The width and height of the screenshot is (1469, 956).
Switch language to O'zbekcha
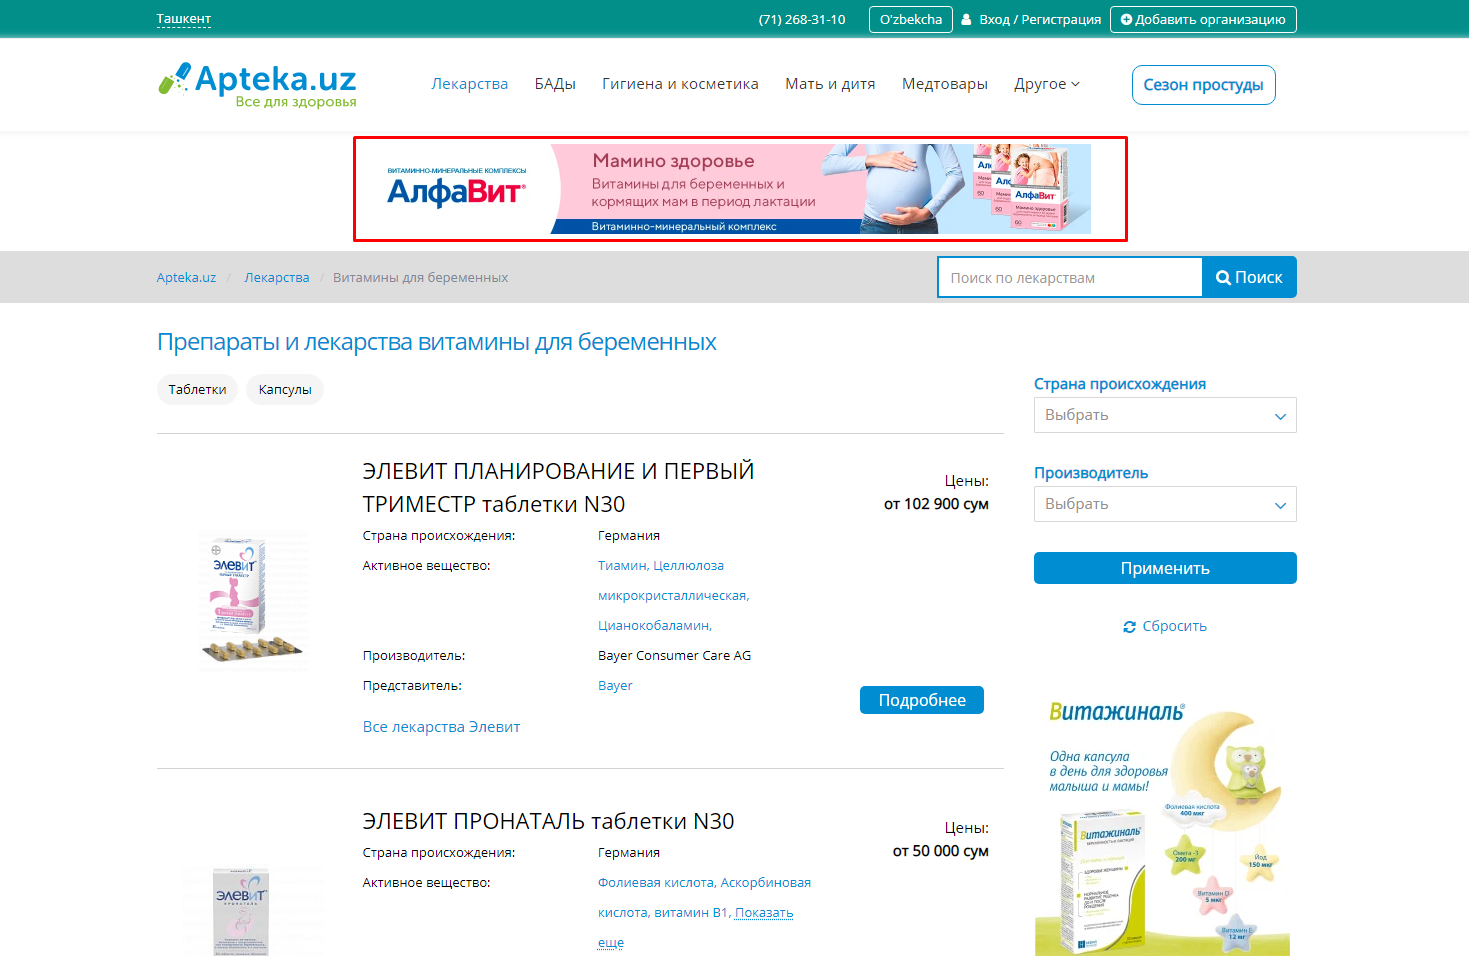911,19
